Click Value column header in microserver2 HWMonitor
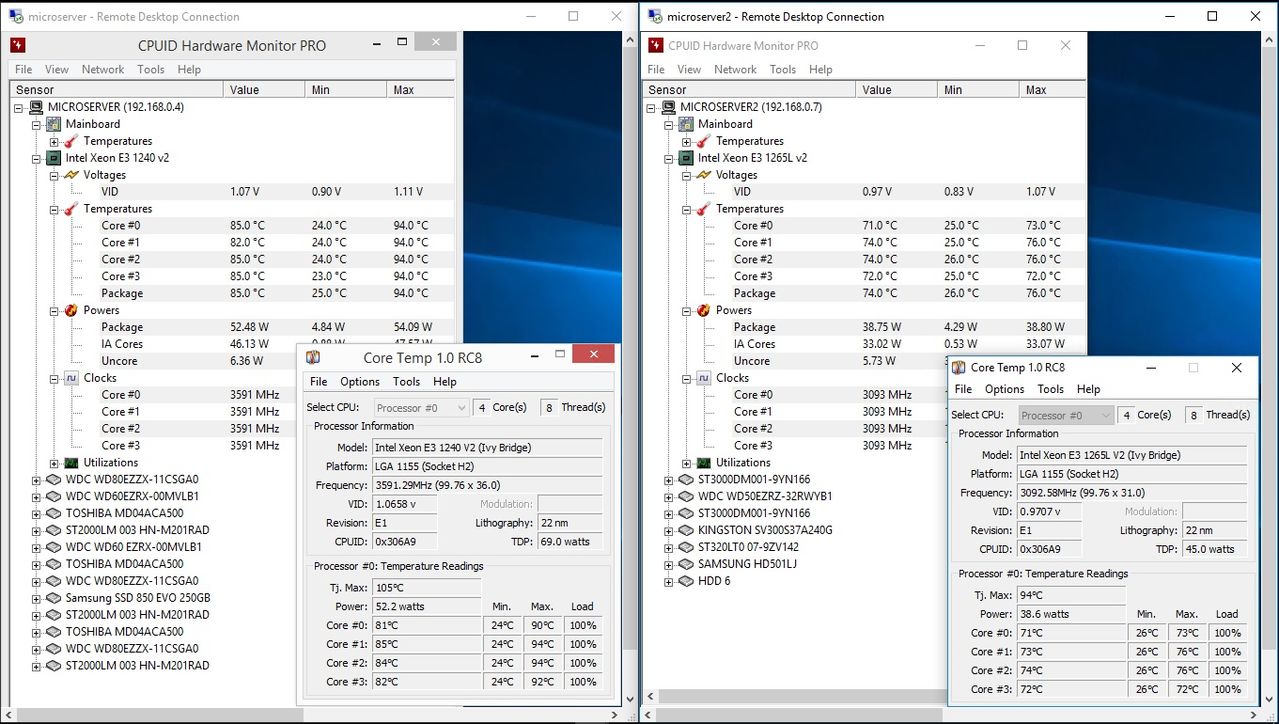This screenshot has height=724, width=1279. pyautogui.click(x=897, y=90)
